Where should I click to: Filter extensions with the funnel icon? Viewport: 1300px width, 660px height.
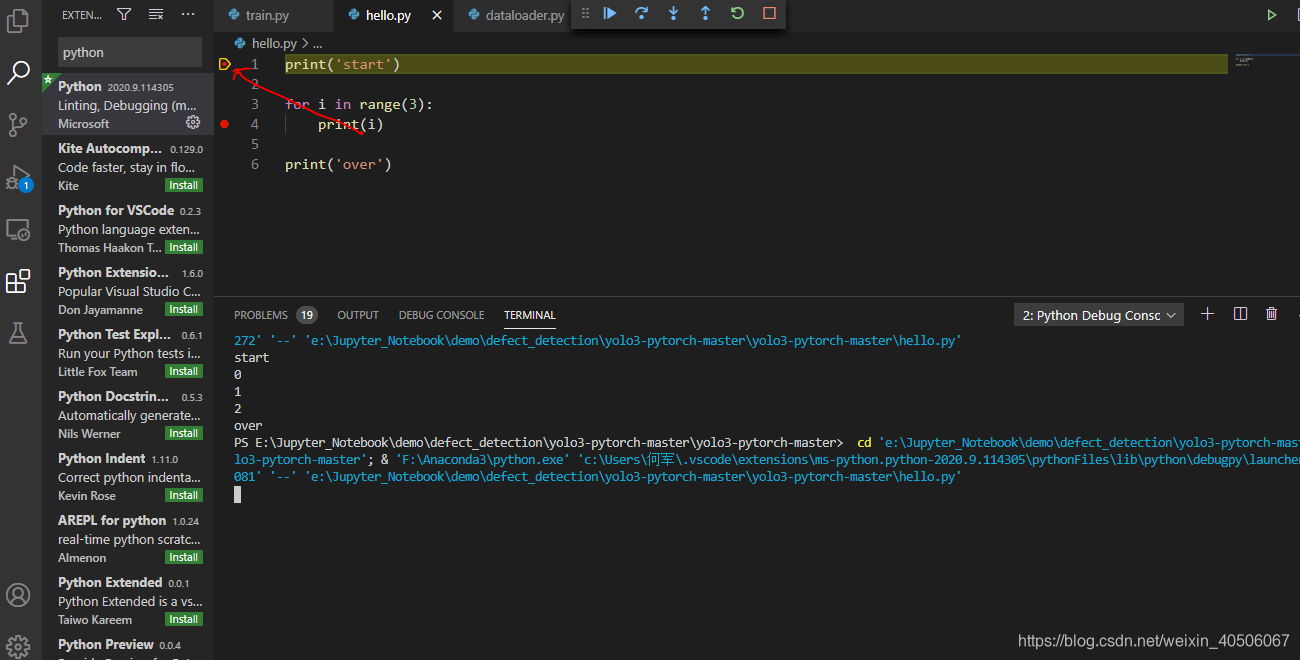[x=124, y=14]
